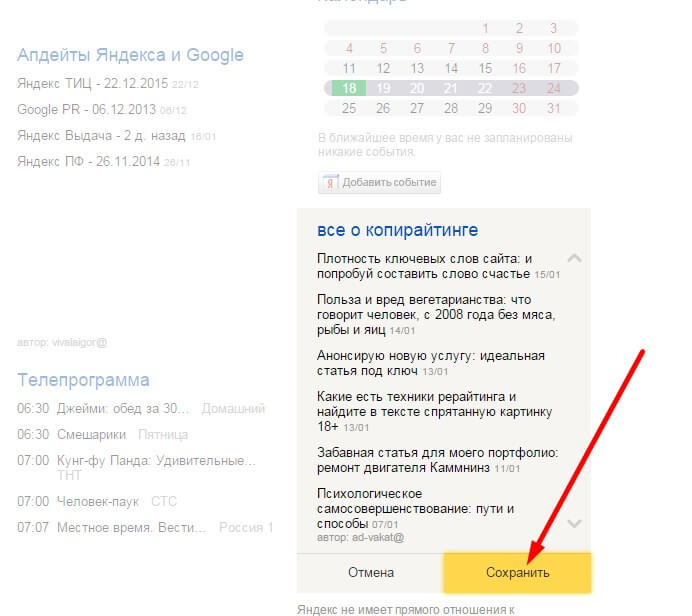Select day 14 in the calendar

(x=451, y=68)
